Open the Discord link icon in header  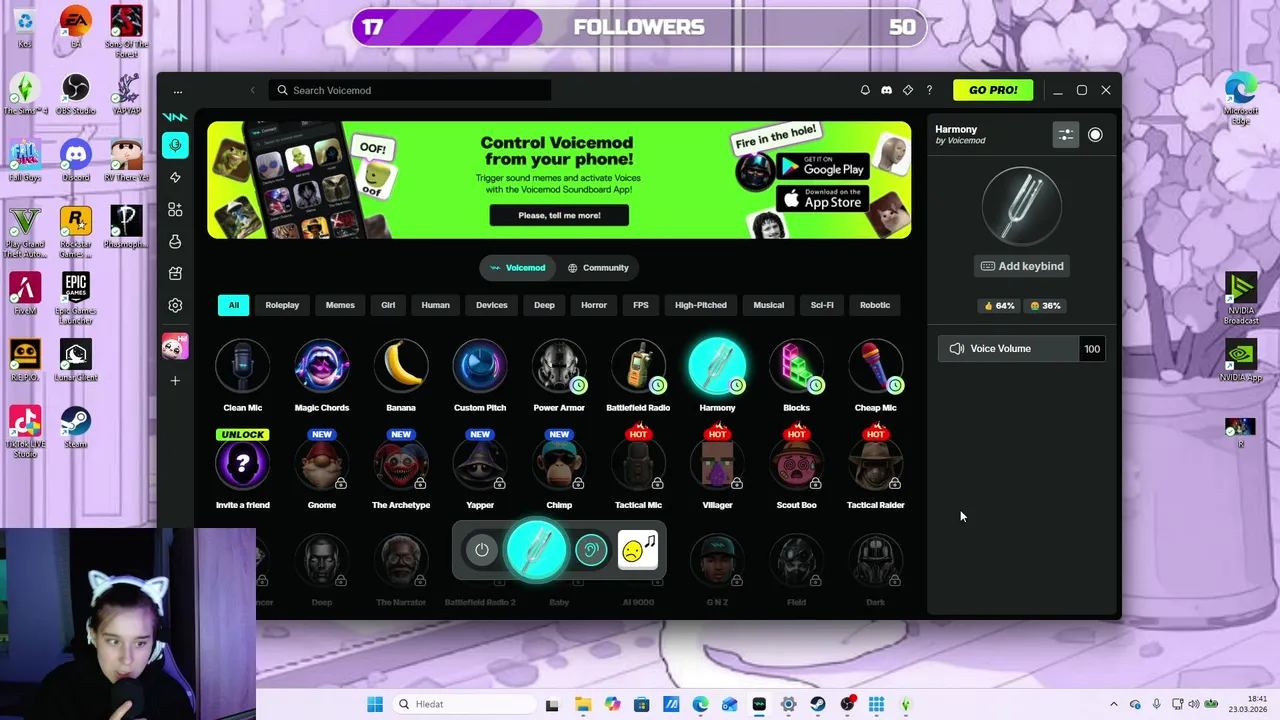(886, 90)
